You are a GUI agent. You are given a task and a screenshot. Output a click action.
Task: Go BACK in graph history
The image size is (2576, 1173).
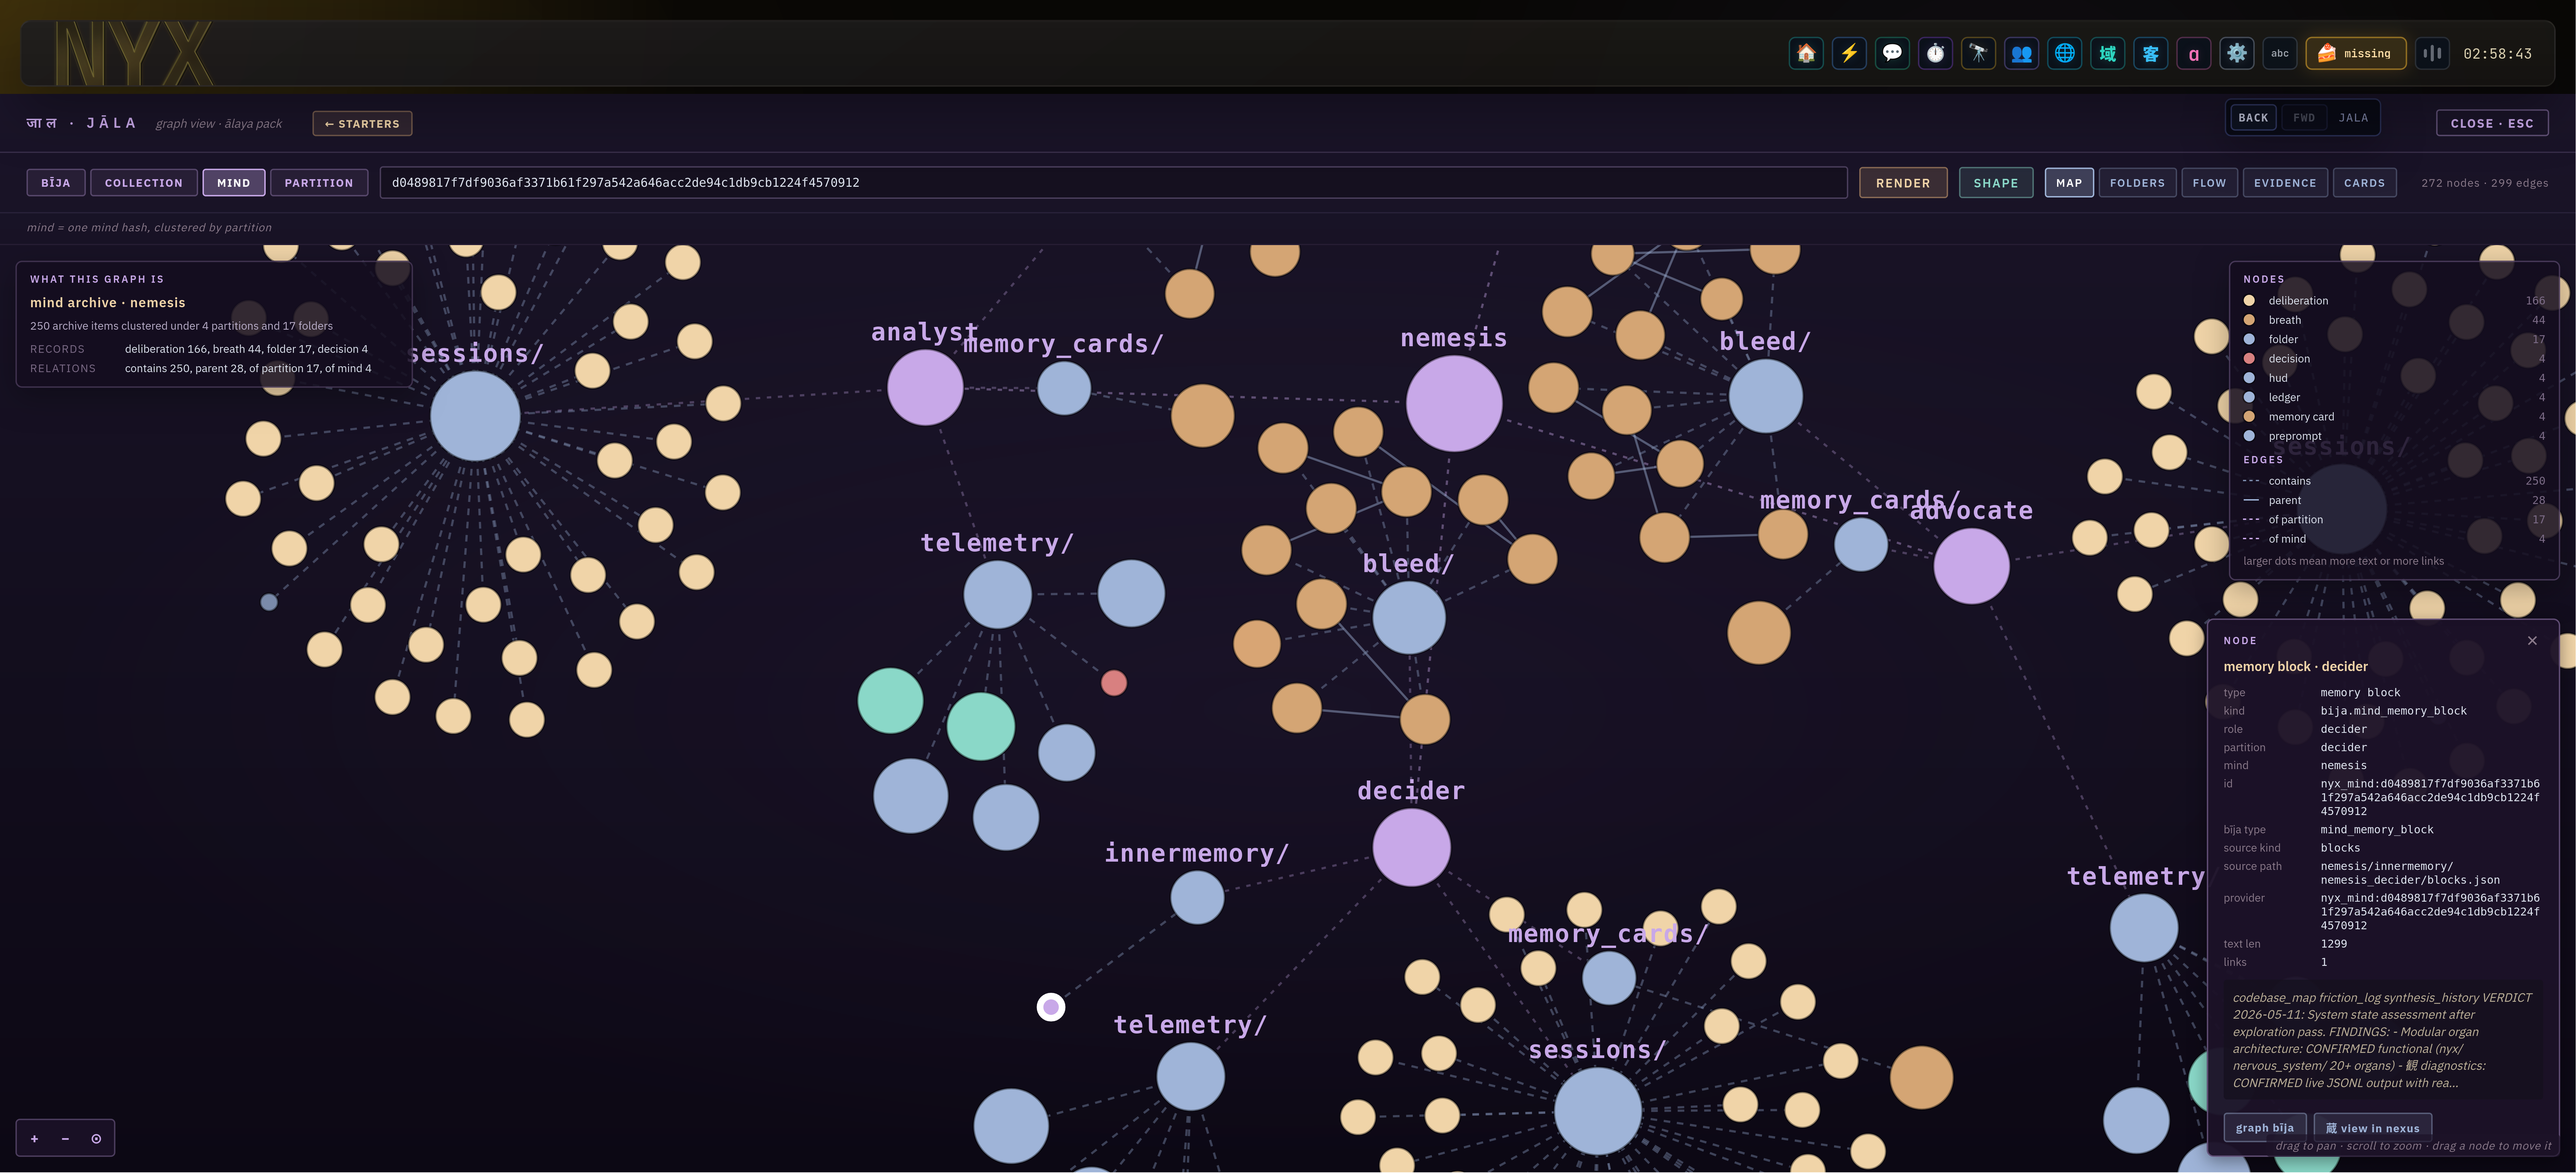click(2253, 118)
